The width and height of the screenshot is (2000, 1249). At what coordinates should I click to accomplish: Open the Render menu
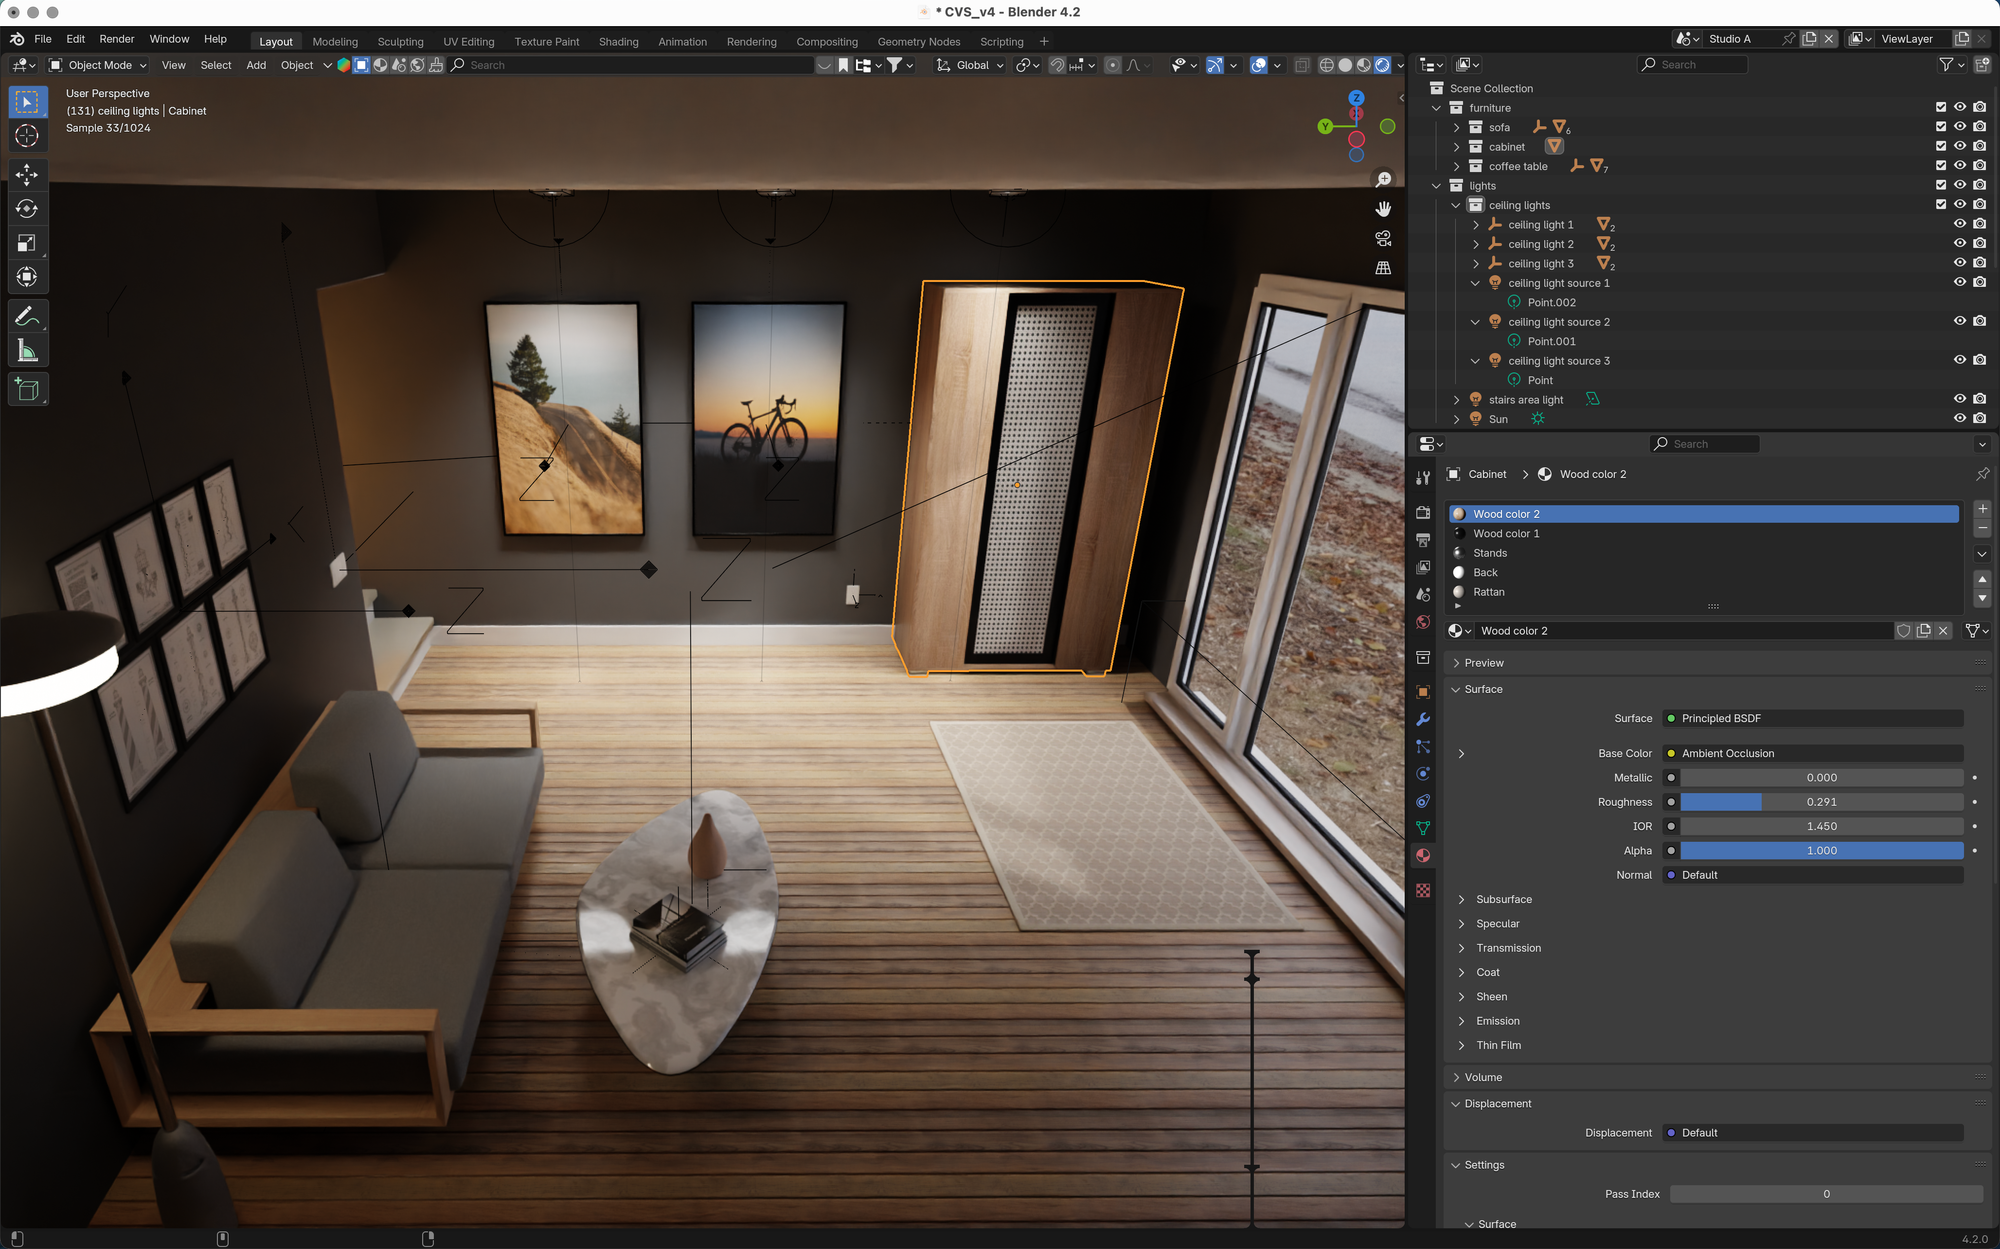[116, 39]
